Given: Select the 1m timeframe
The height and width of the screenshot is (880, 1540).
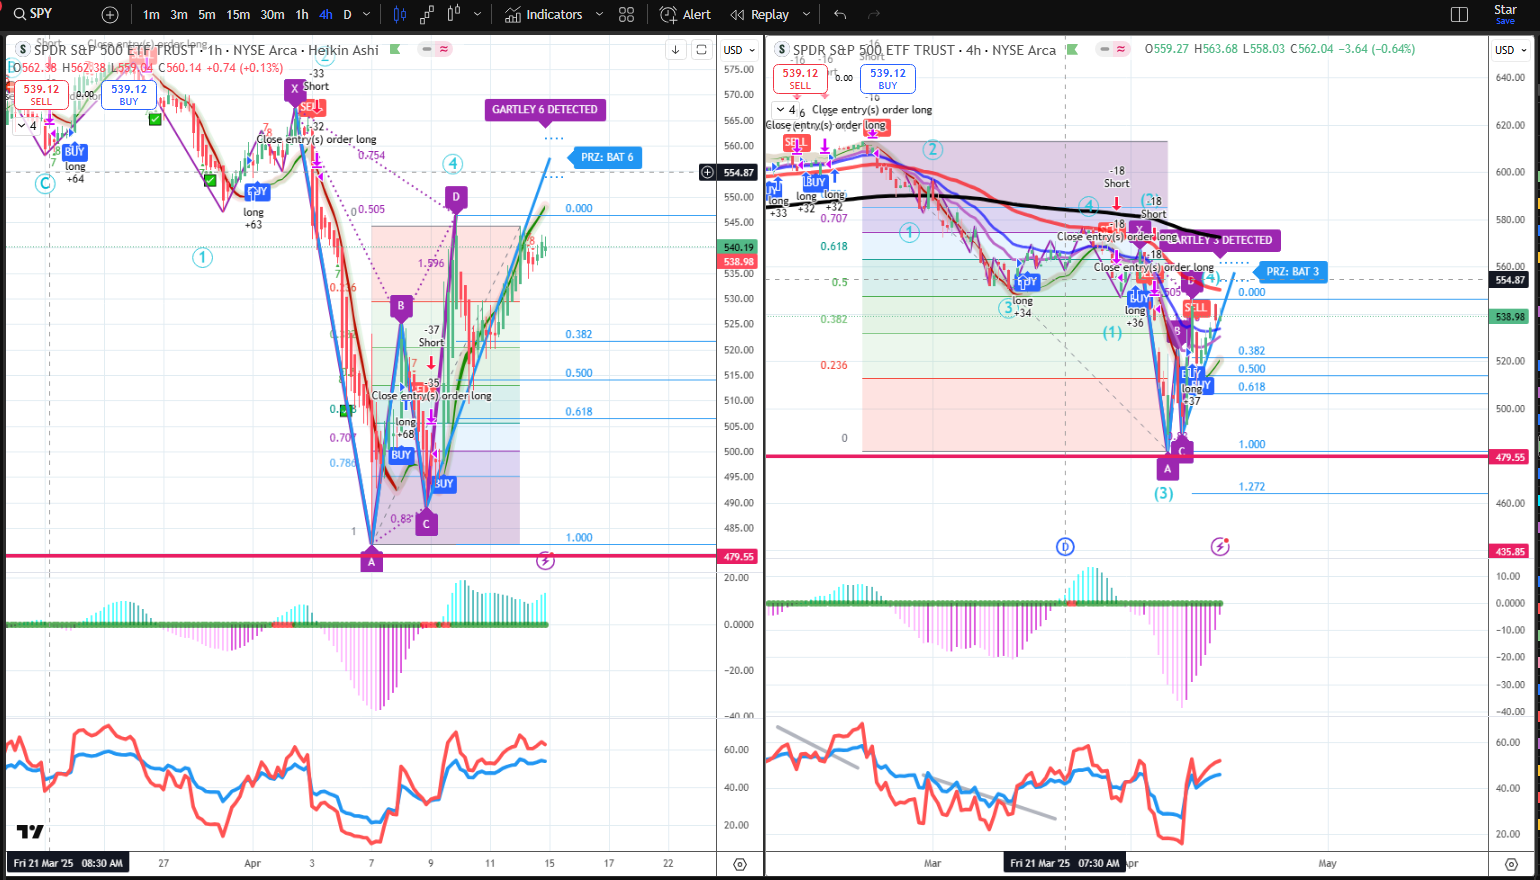Looking at the screenshot, I should pos(151,14).
